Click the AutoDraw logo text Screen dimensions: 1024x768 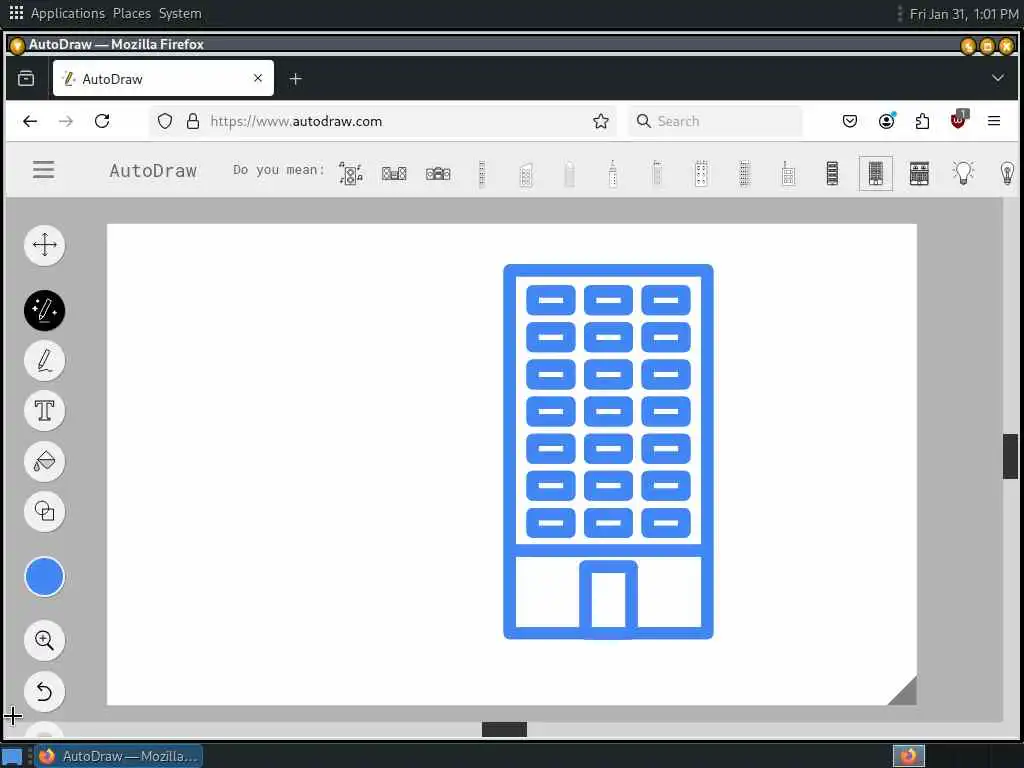tap(153, 170)
